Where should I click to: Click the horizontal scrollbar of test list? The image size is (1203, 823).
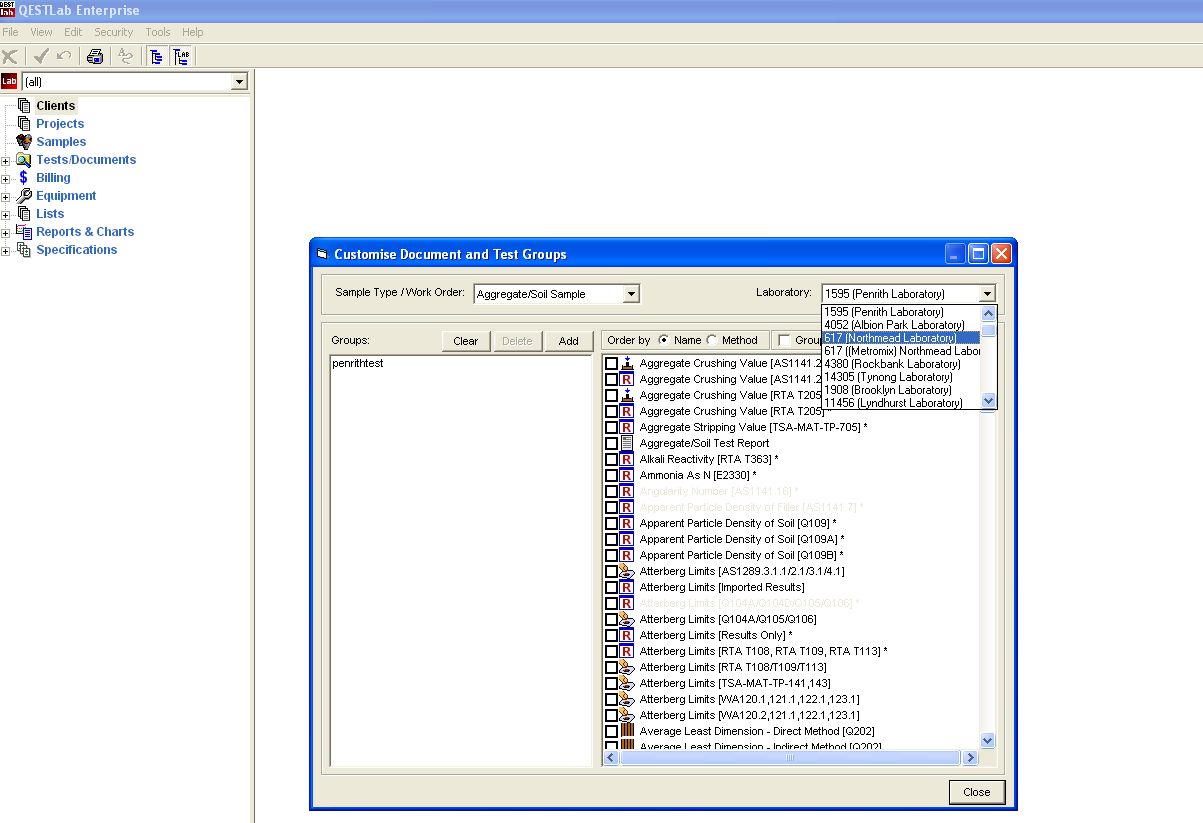coord(790,758)
